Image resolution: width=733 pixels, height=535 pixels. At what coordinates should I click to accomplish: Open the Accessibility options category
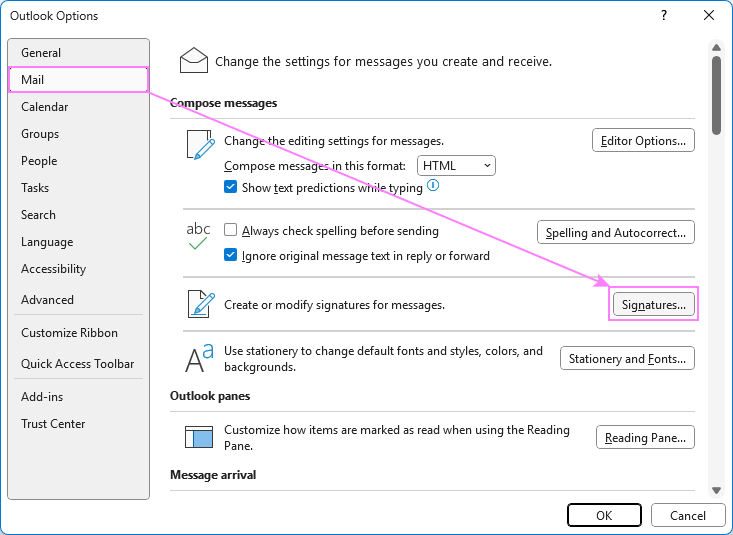click(x=79, y=269)
